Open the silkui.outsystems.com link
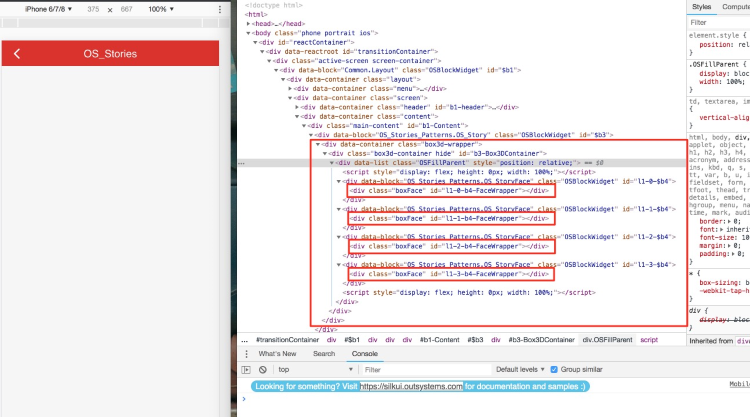750x417 pixels. click(x=412, y=386)
